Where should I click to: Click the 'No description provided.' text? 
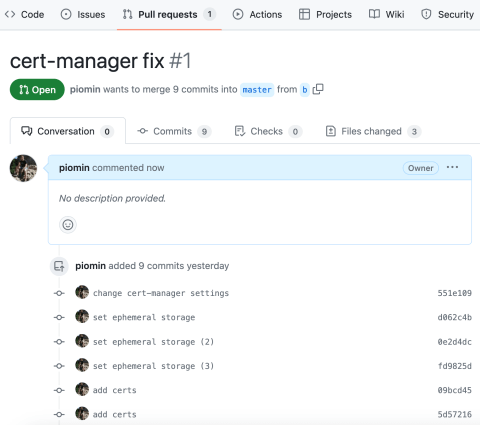(x=112, y=198)
